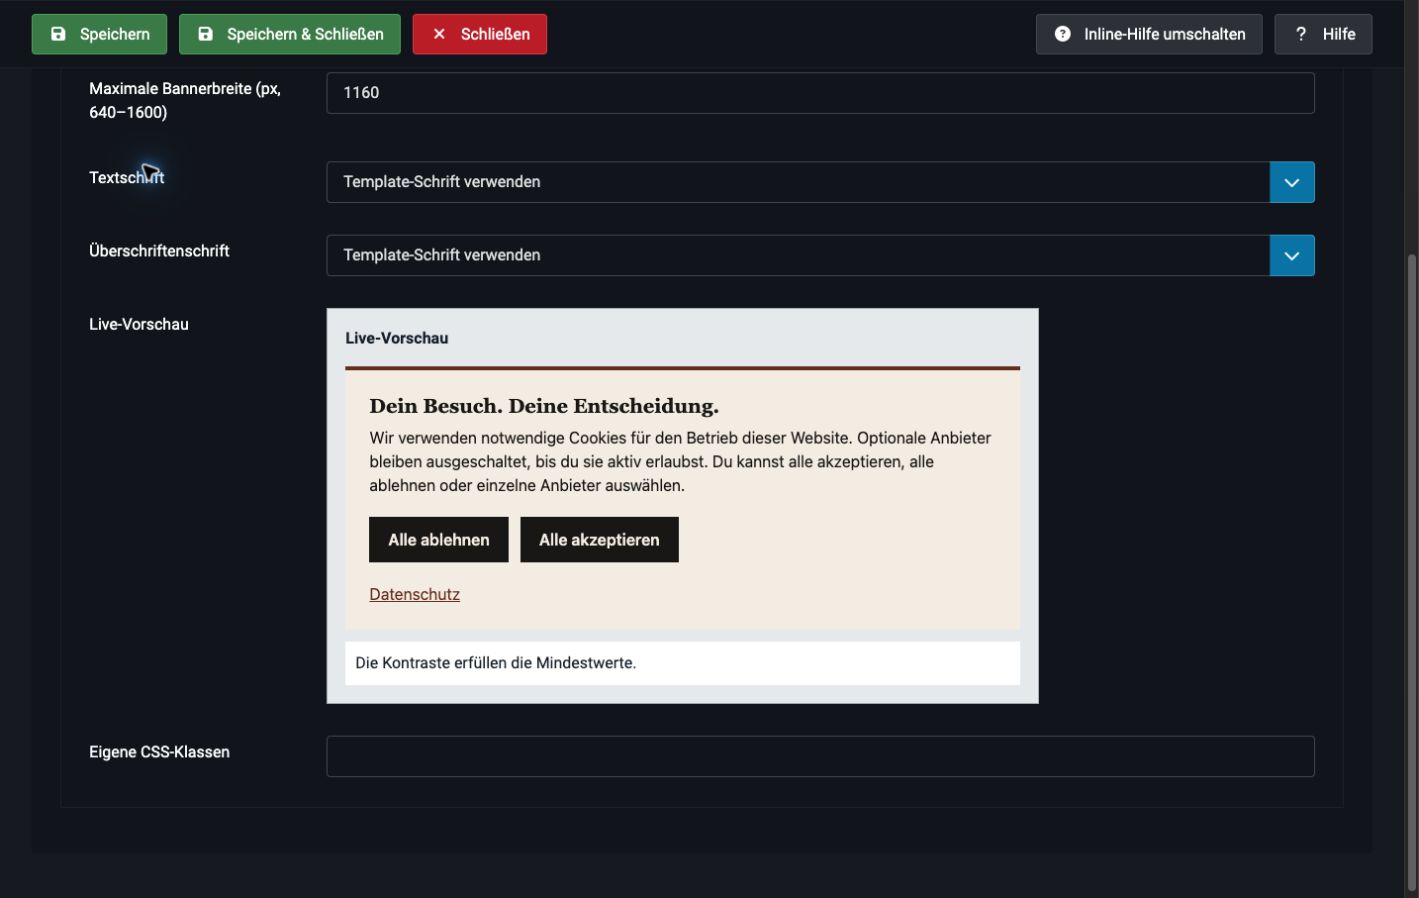
Task: Focus the Eigene CSS-Klassen input field
Action: (820, 757)
